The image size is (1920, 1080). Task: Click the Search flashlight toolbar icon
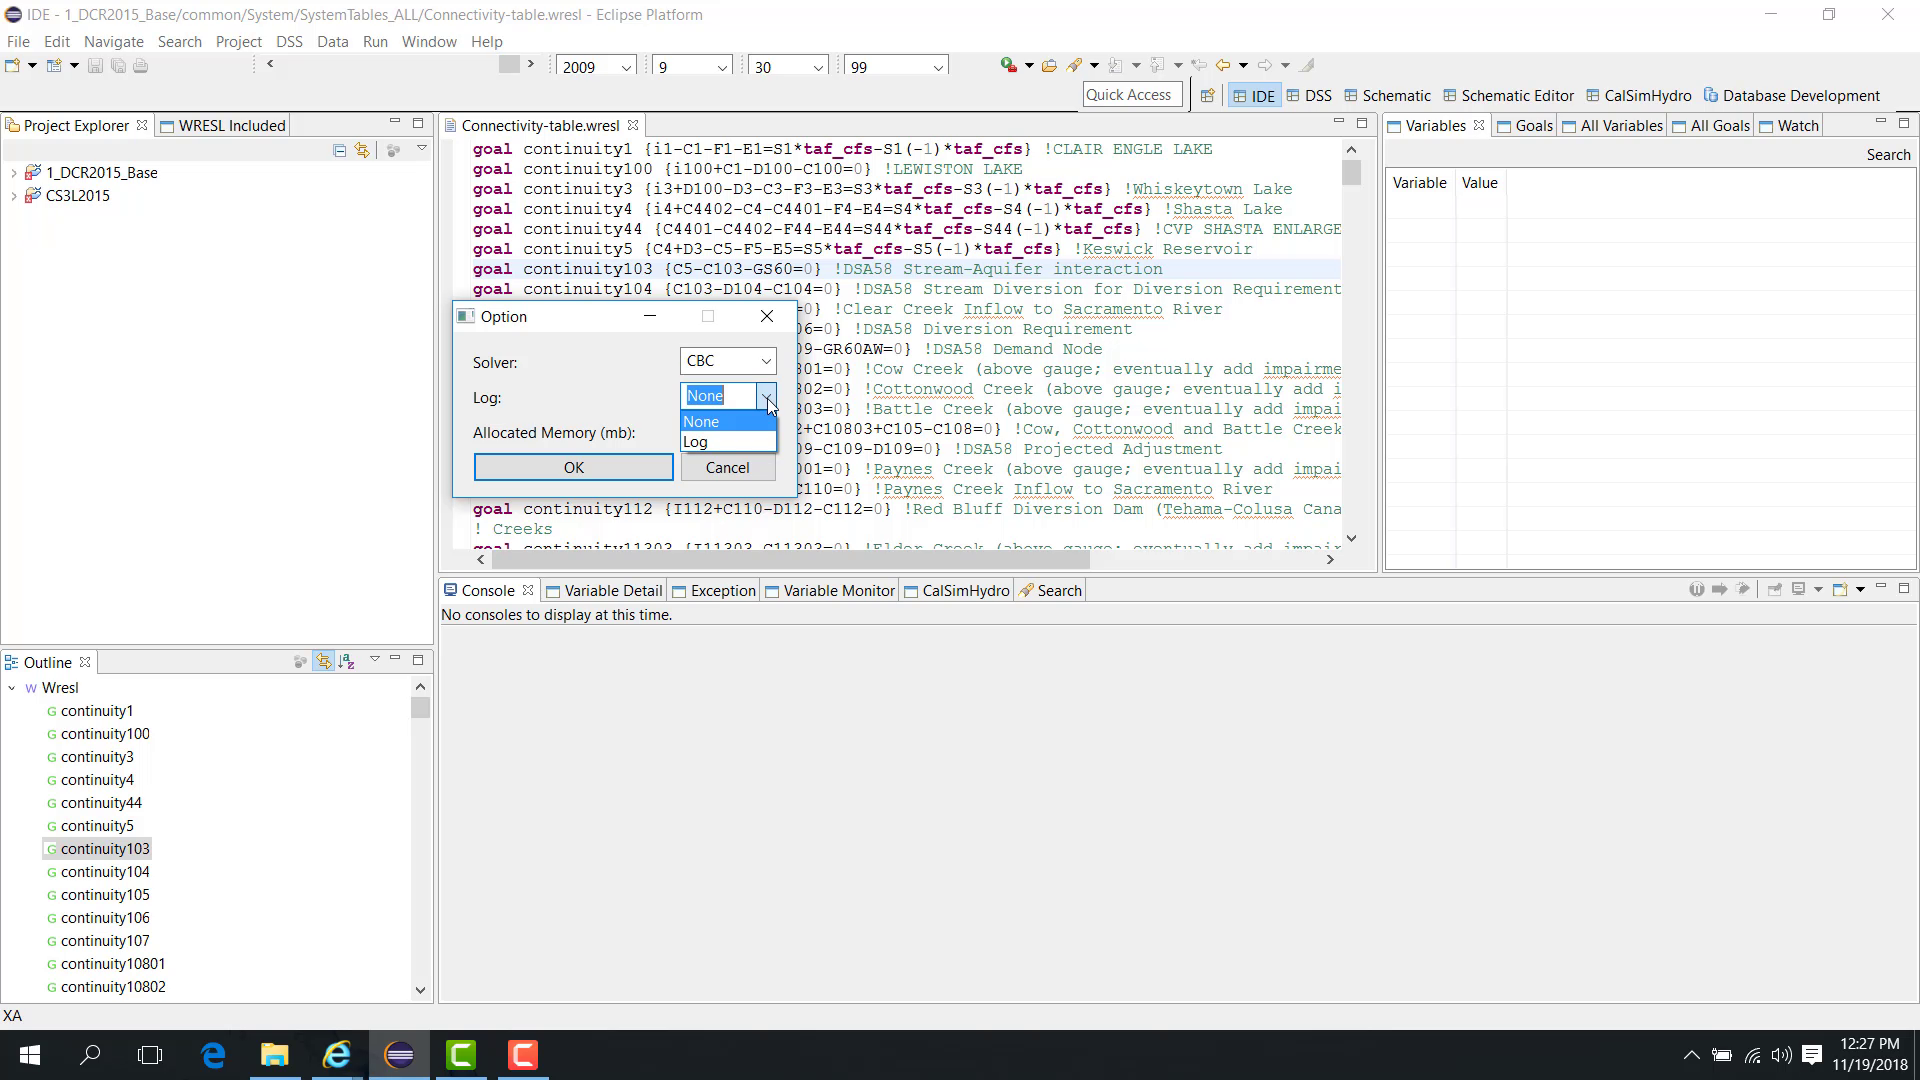point(1075,66)
